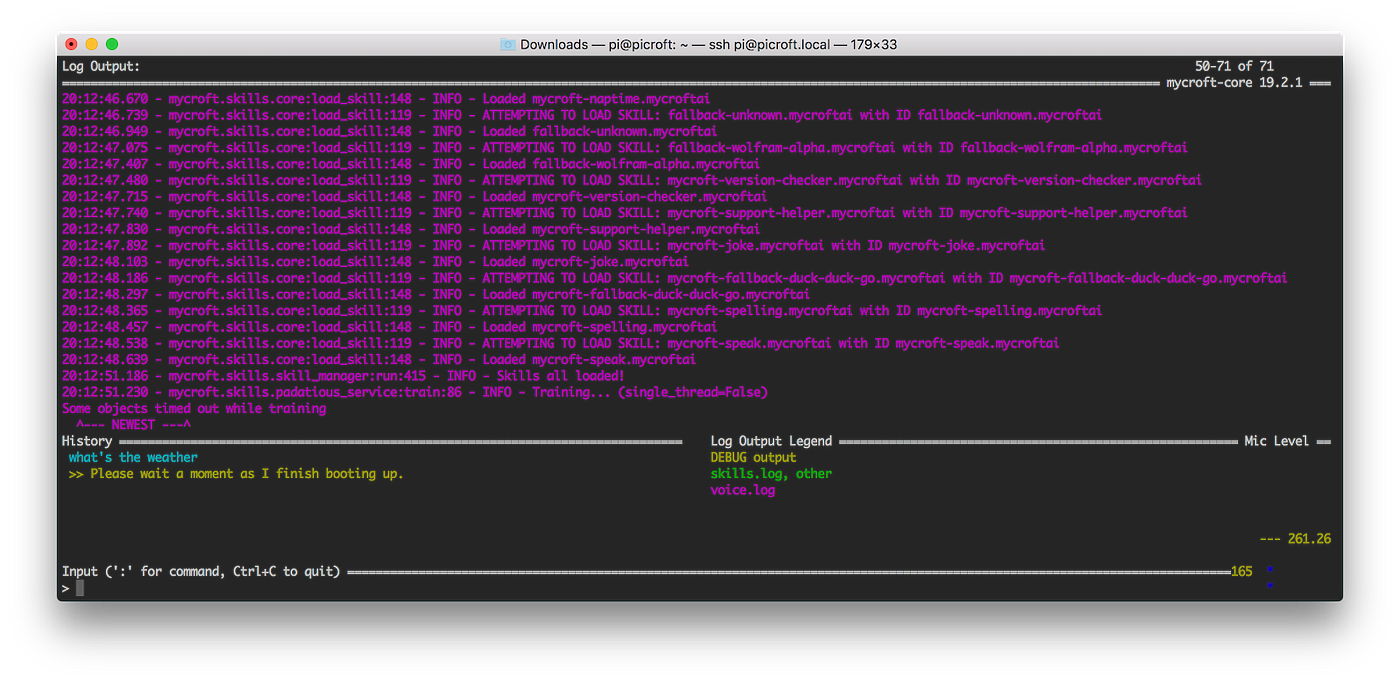Select the ATTEMPTING TO LOAD mycroft-support-helper line
1400x683 pixels.
click(625, 213)
